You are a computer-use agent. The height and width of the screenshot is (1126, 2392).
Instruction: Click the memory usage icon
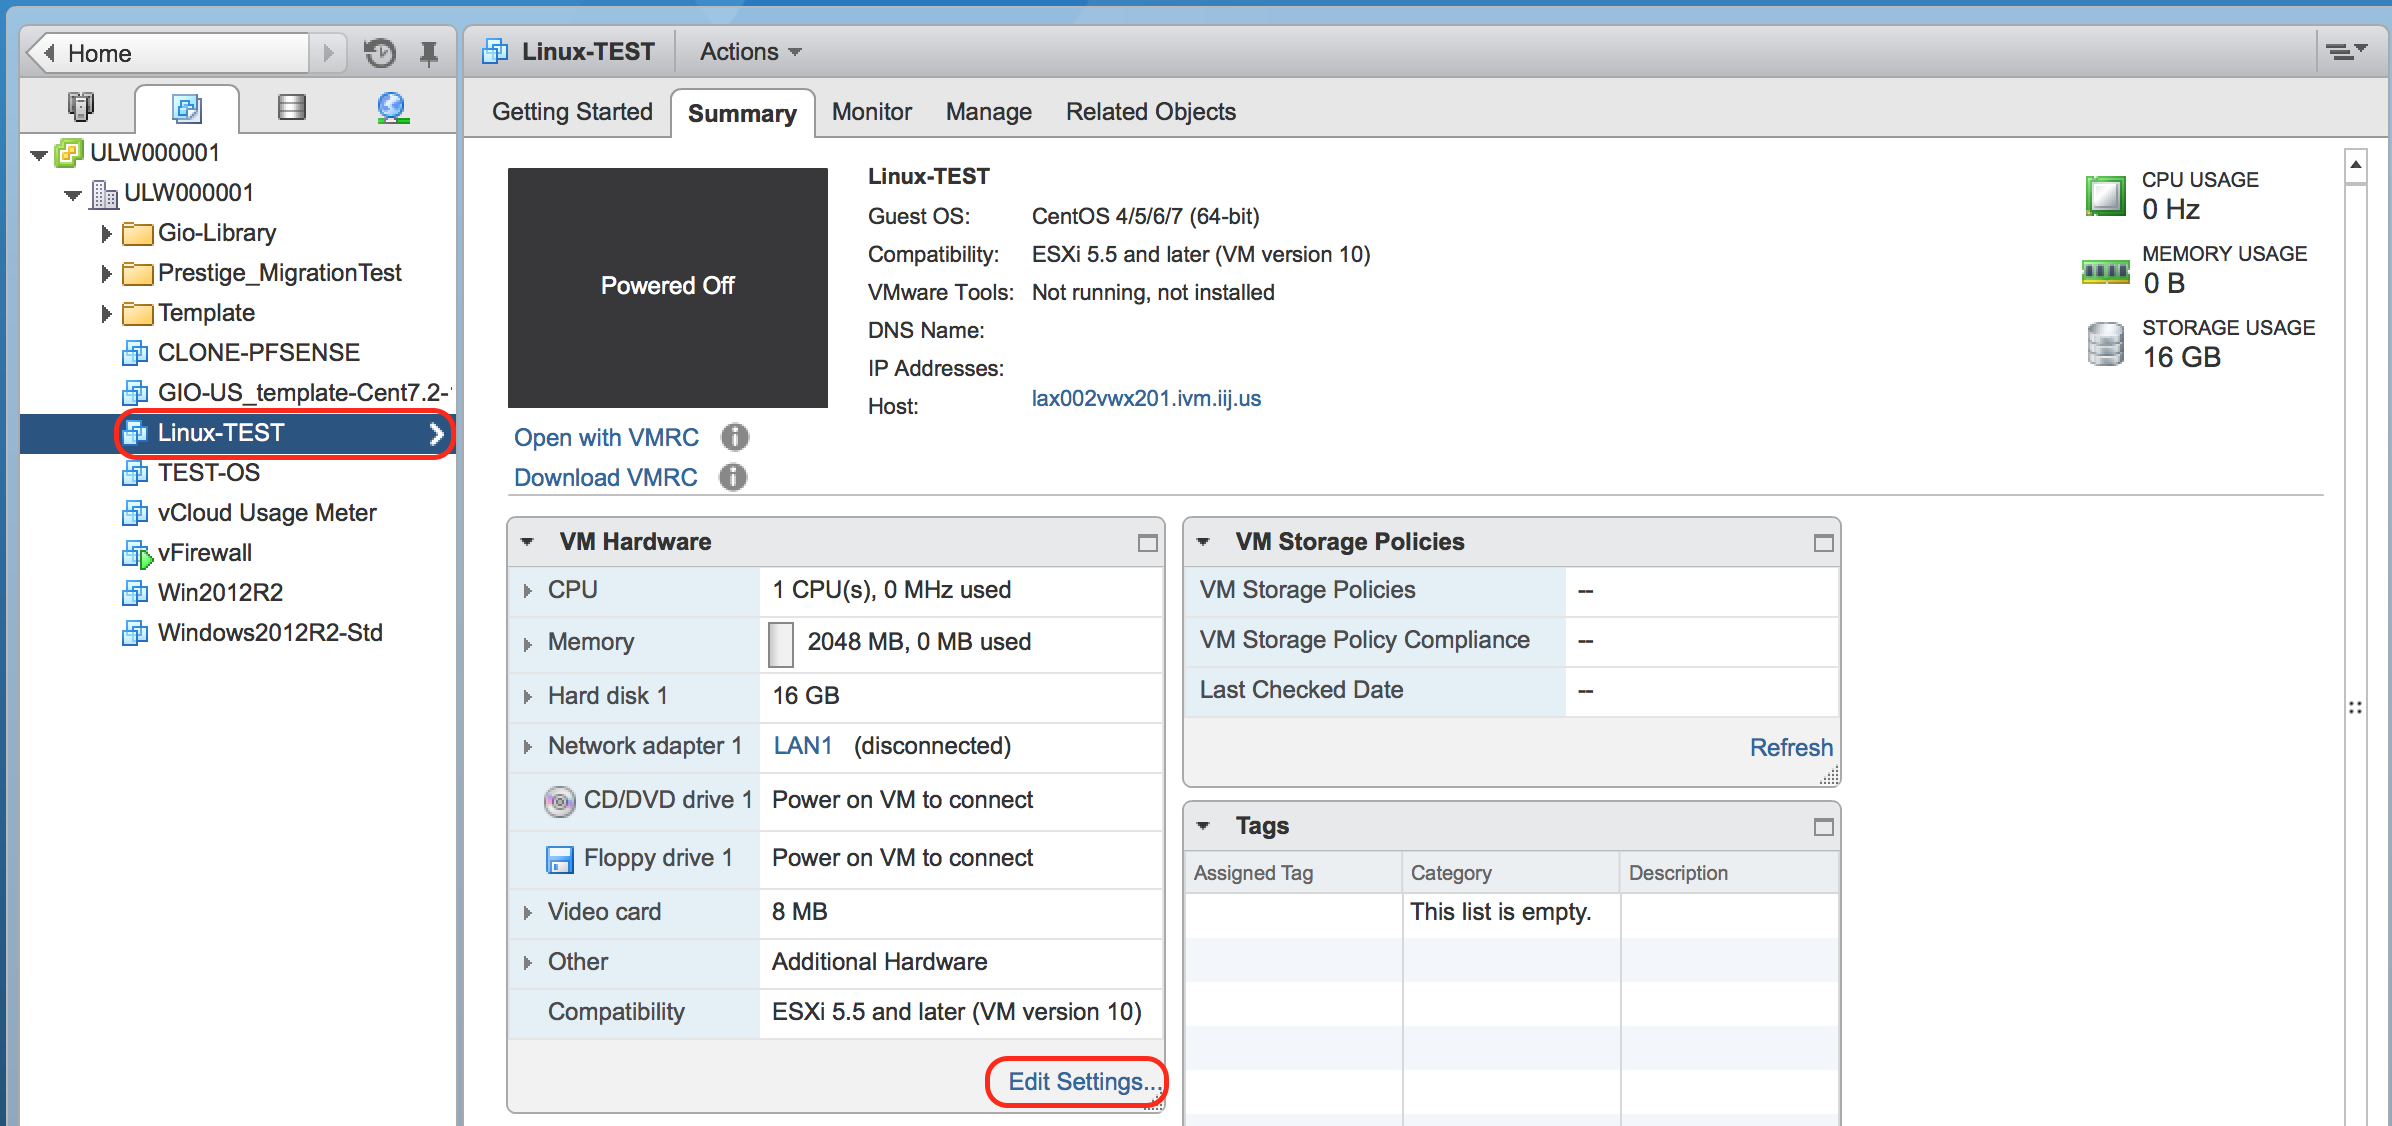(2106, 271)
